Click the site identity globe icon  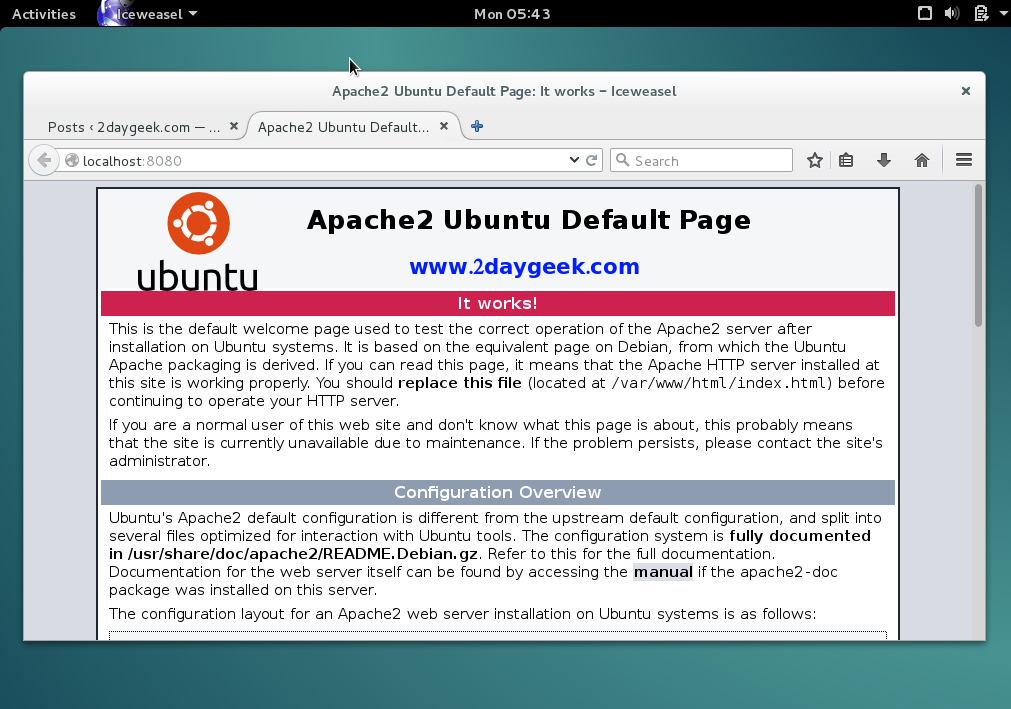(72, 160)
